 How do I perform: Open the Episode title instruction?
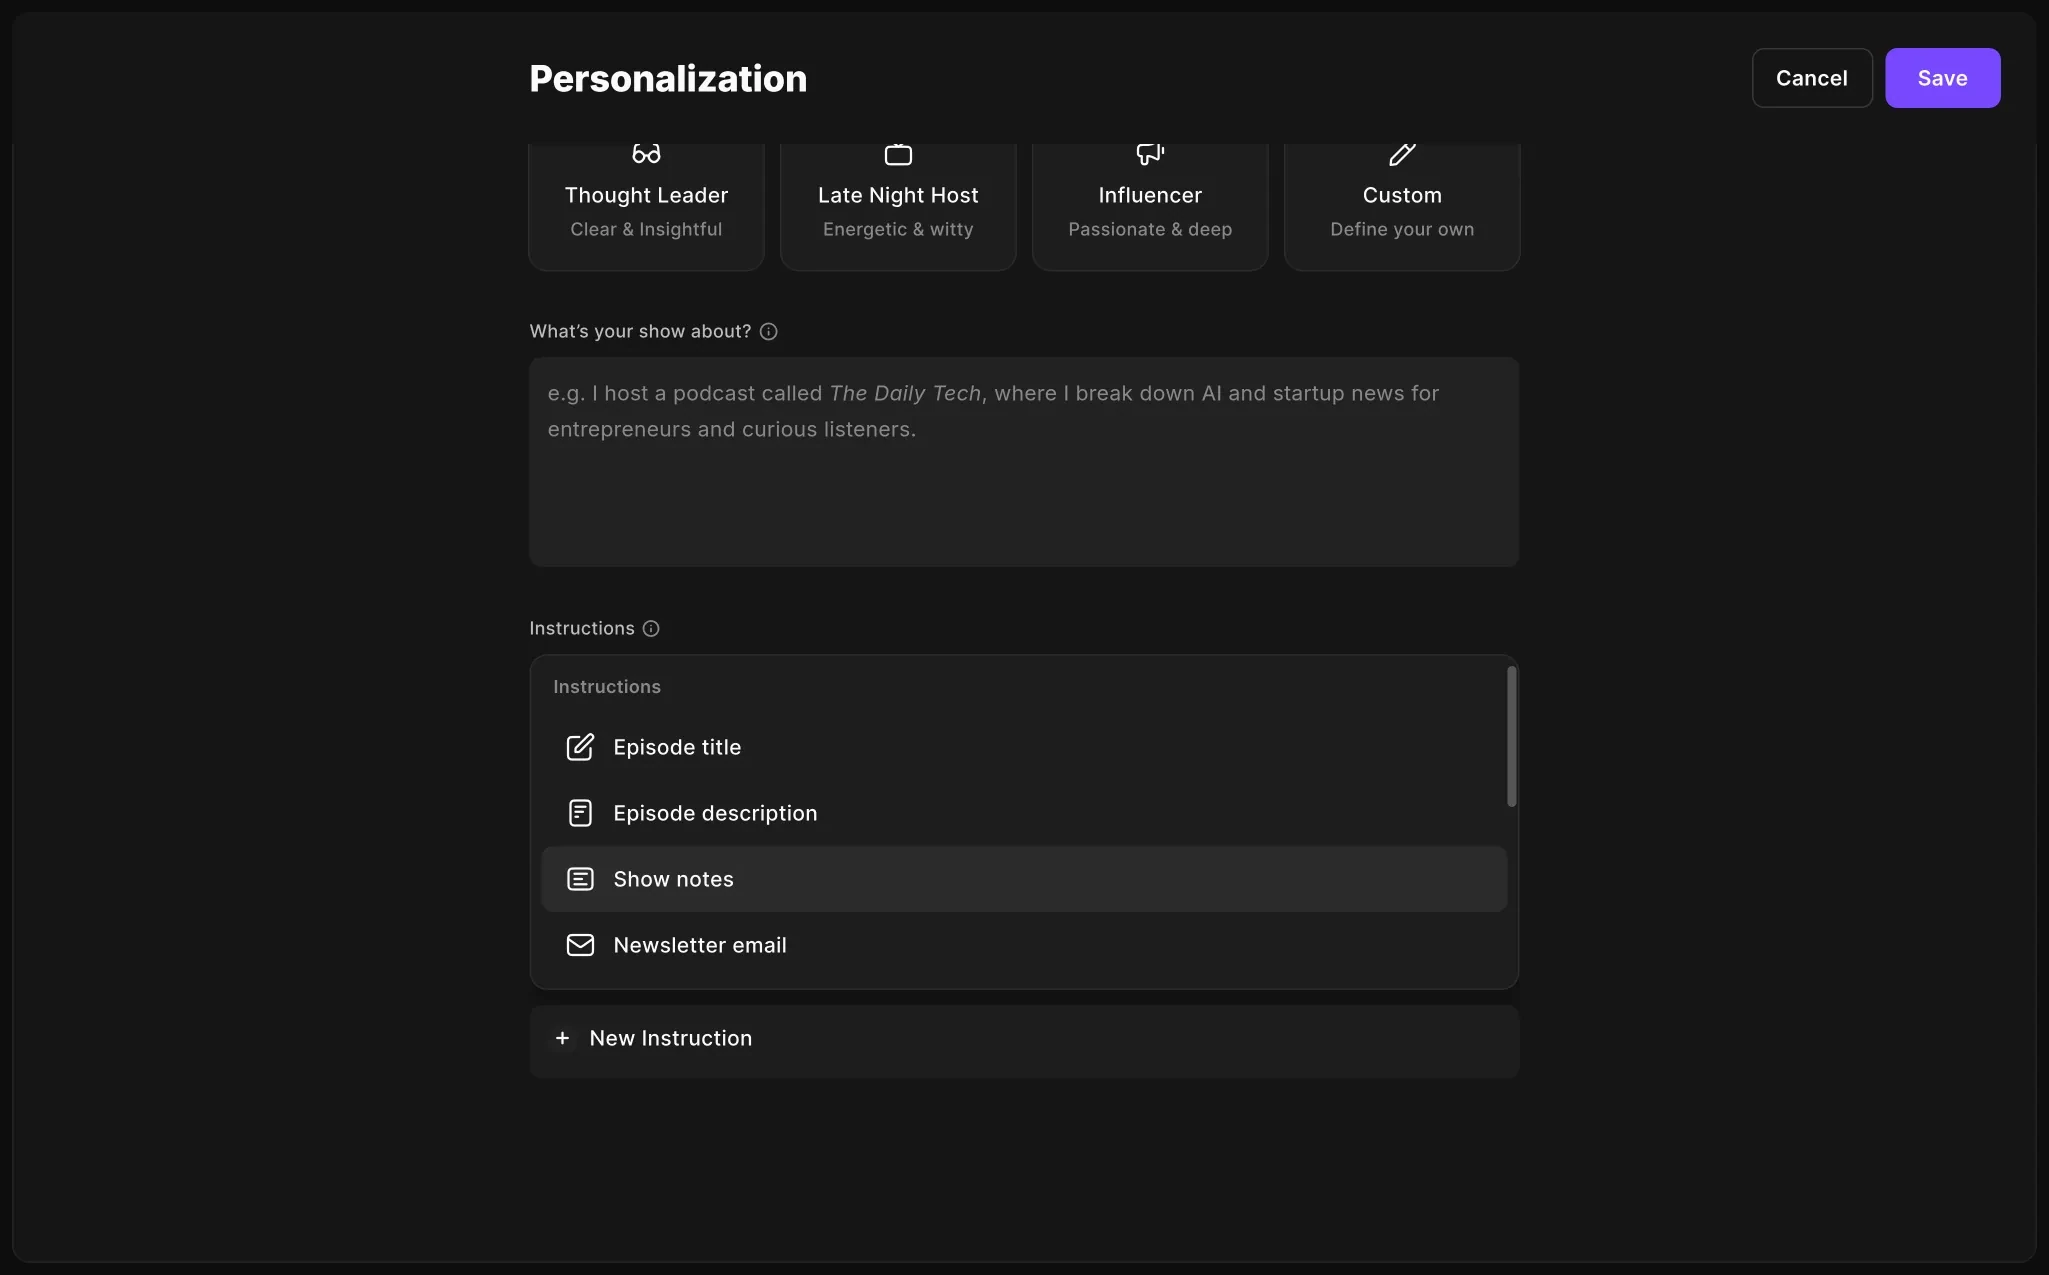pyautogui.click(x=1024, y=747)
